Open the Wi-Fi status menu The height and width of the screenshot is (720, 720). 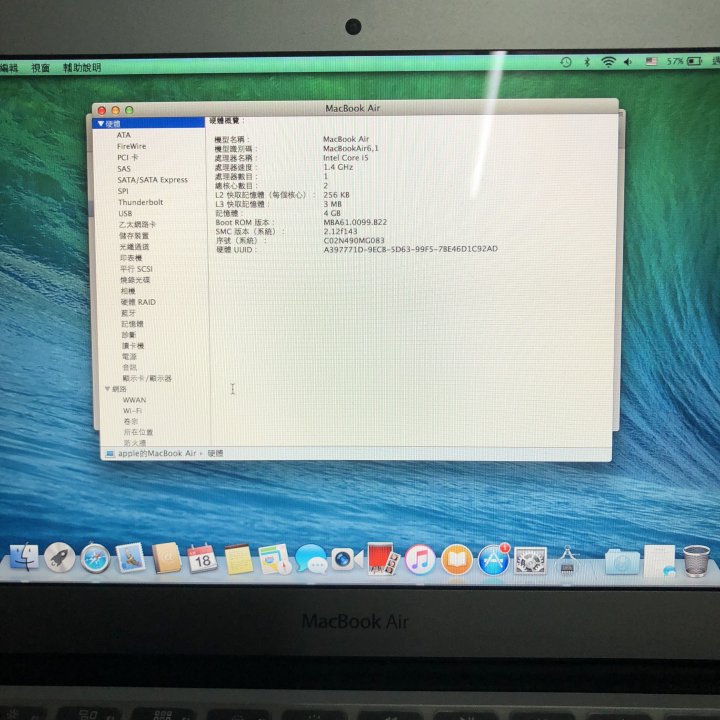(608, 62)
